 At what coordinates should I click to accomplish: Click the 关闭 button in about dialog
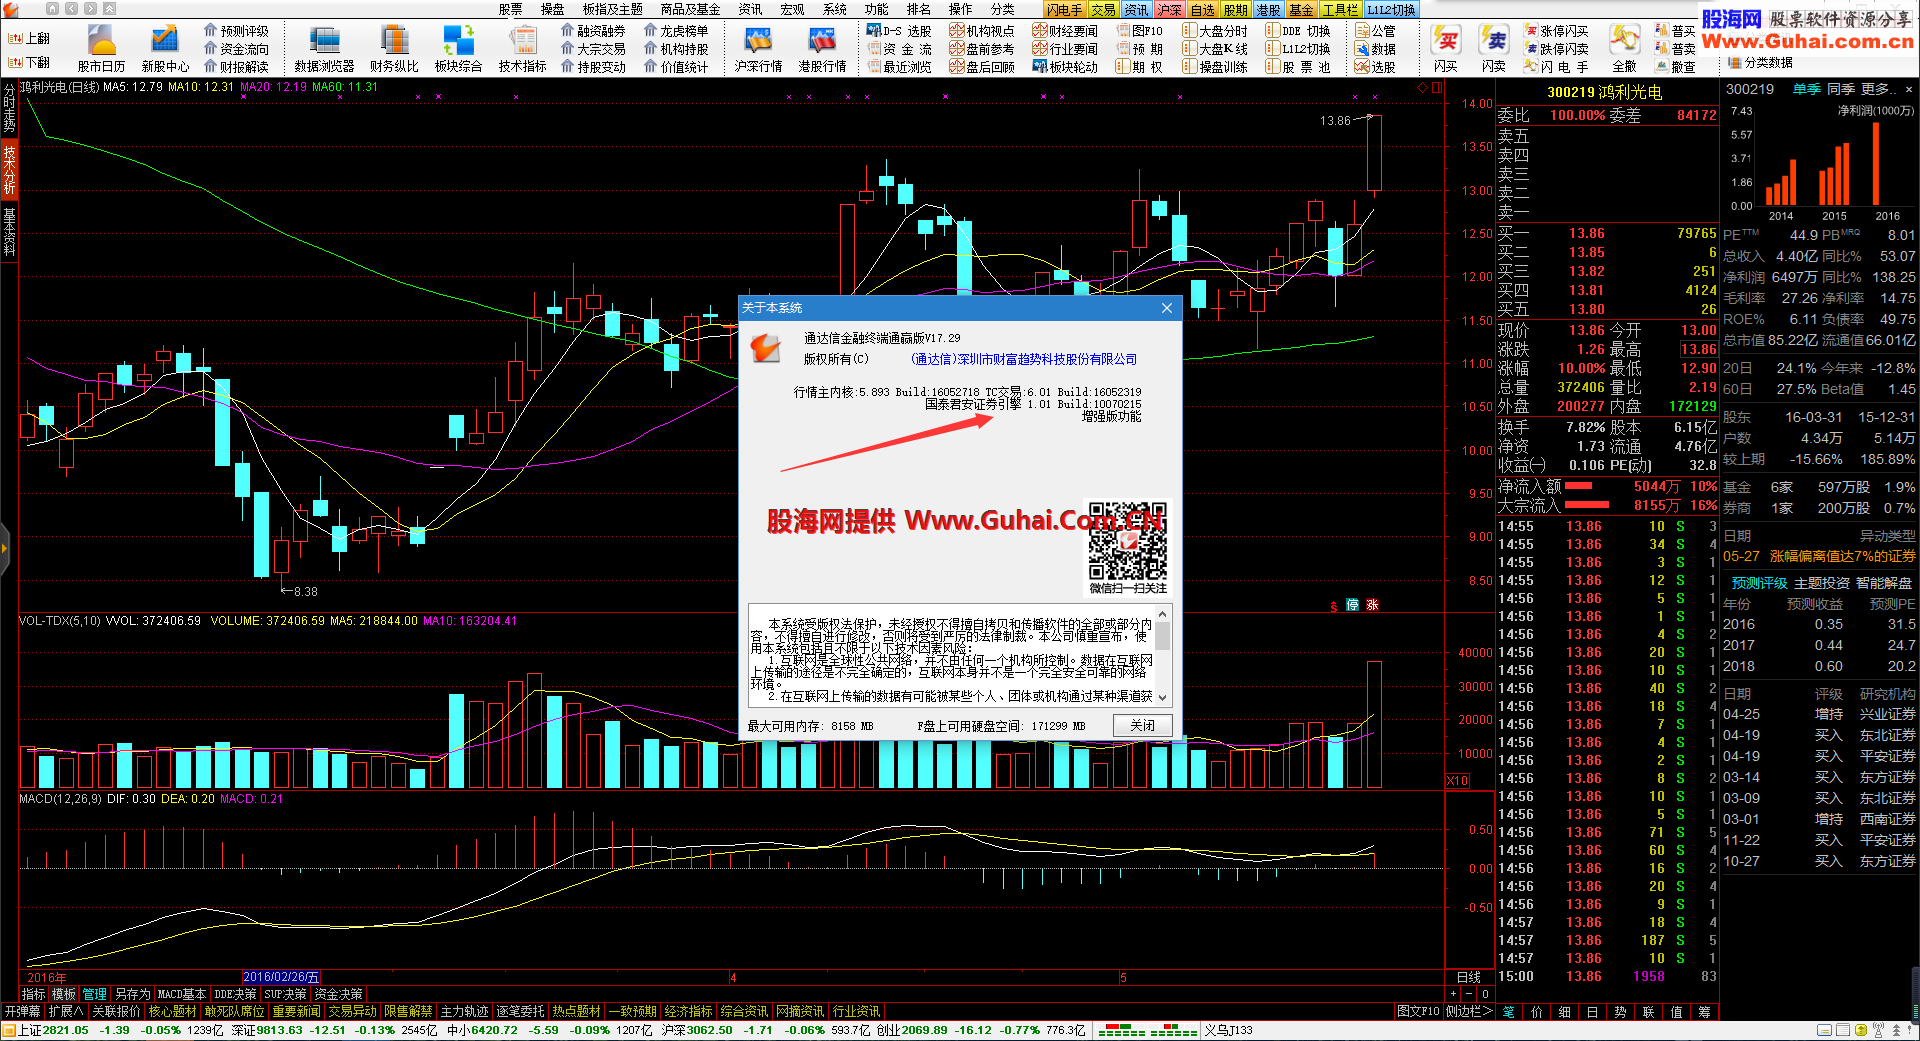[x=1143, y=725]
